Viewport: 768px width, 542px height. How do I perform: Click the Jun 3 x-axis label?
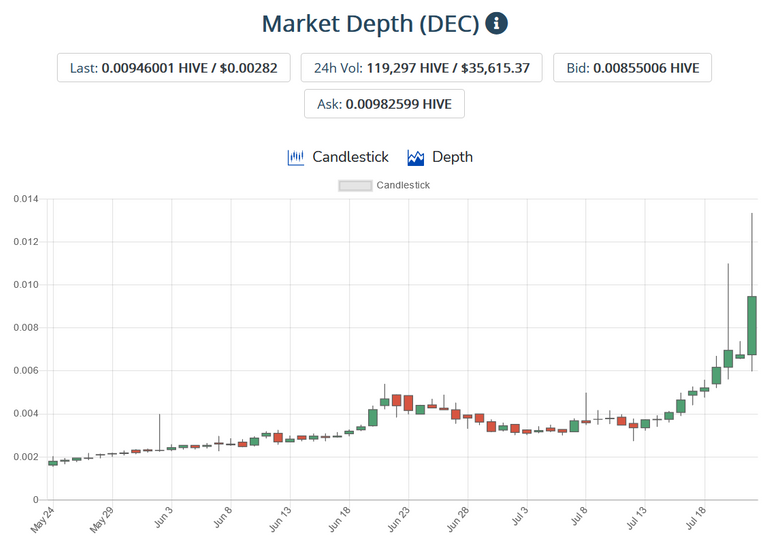(x=164, y=517)
